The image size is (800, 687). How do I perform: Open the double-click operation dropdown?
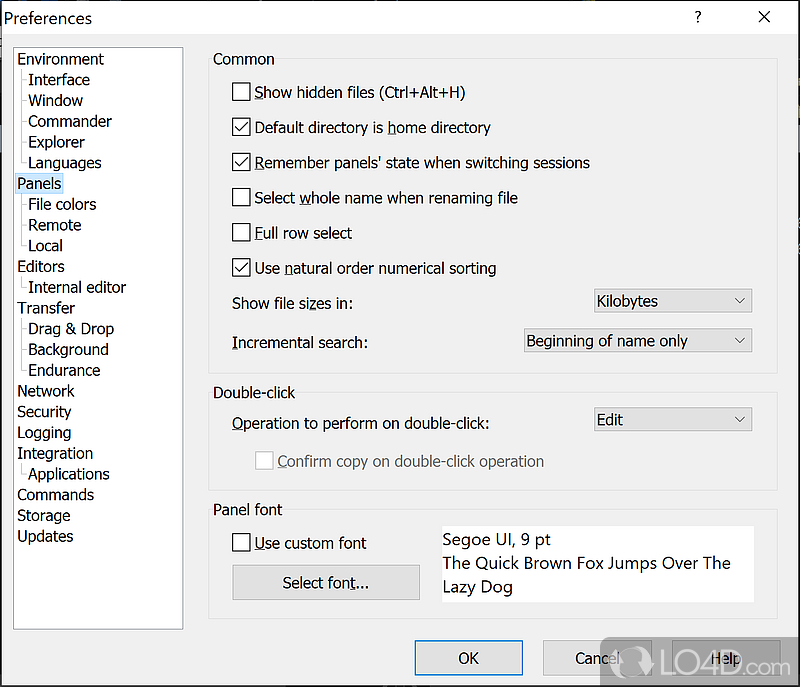pos(671,420)
